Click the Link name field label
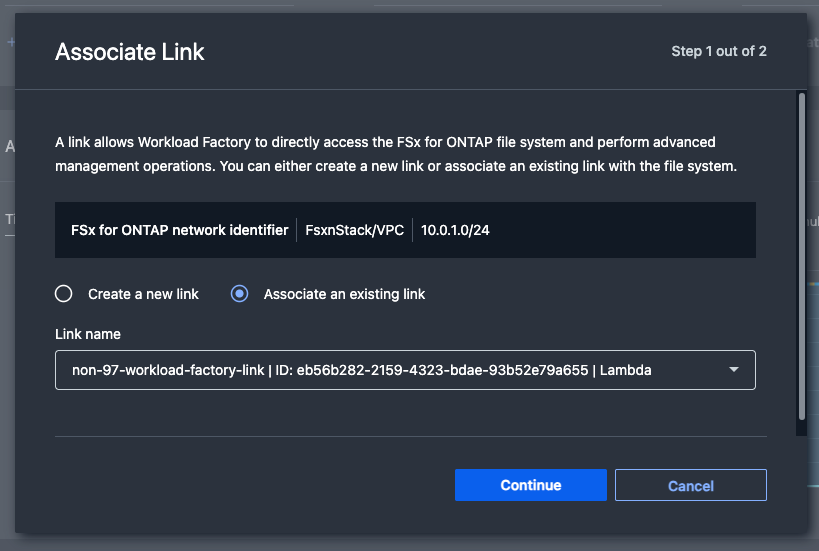Viewport: 819px width, 551px height. pos(88,334)
